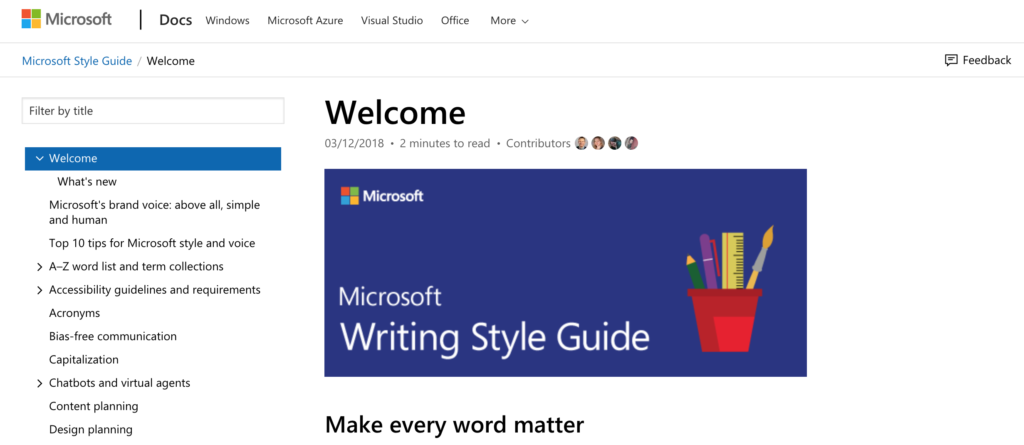Open Top 10 tips for Microsoft style

[152, 243]
